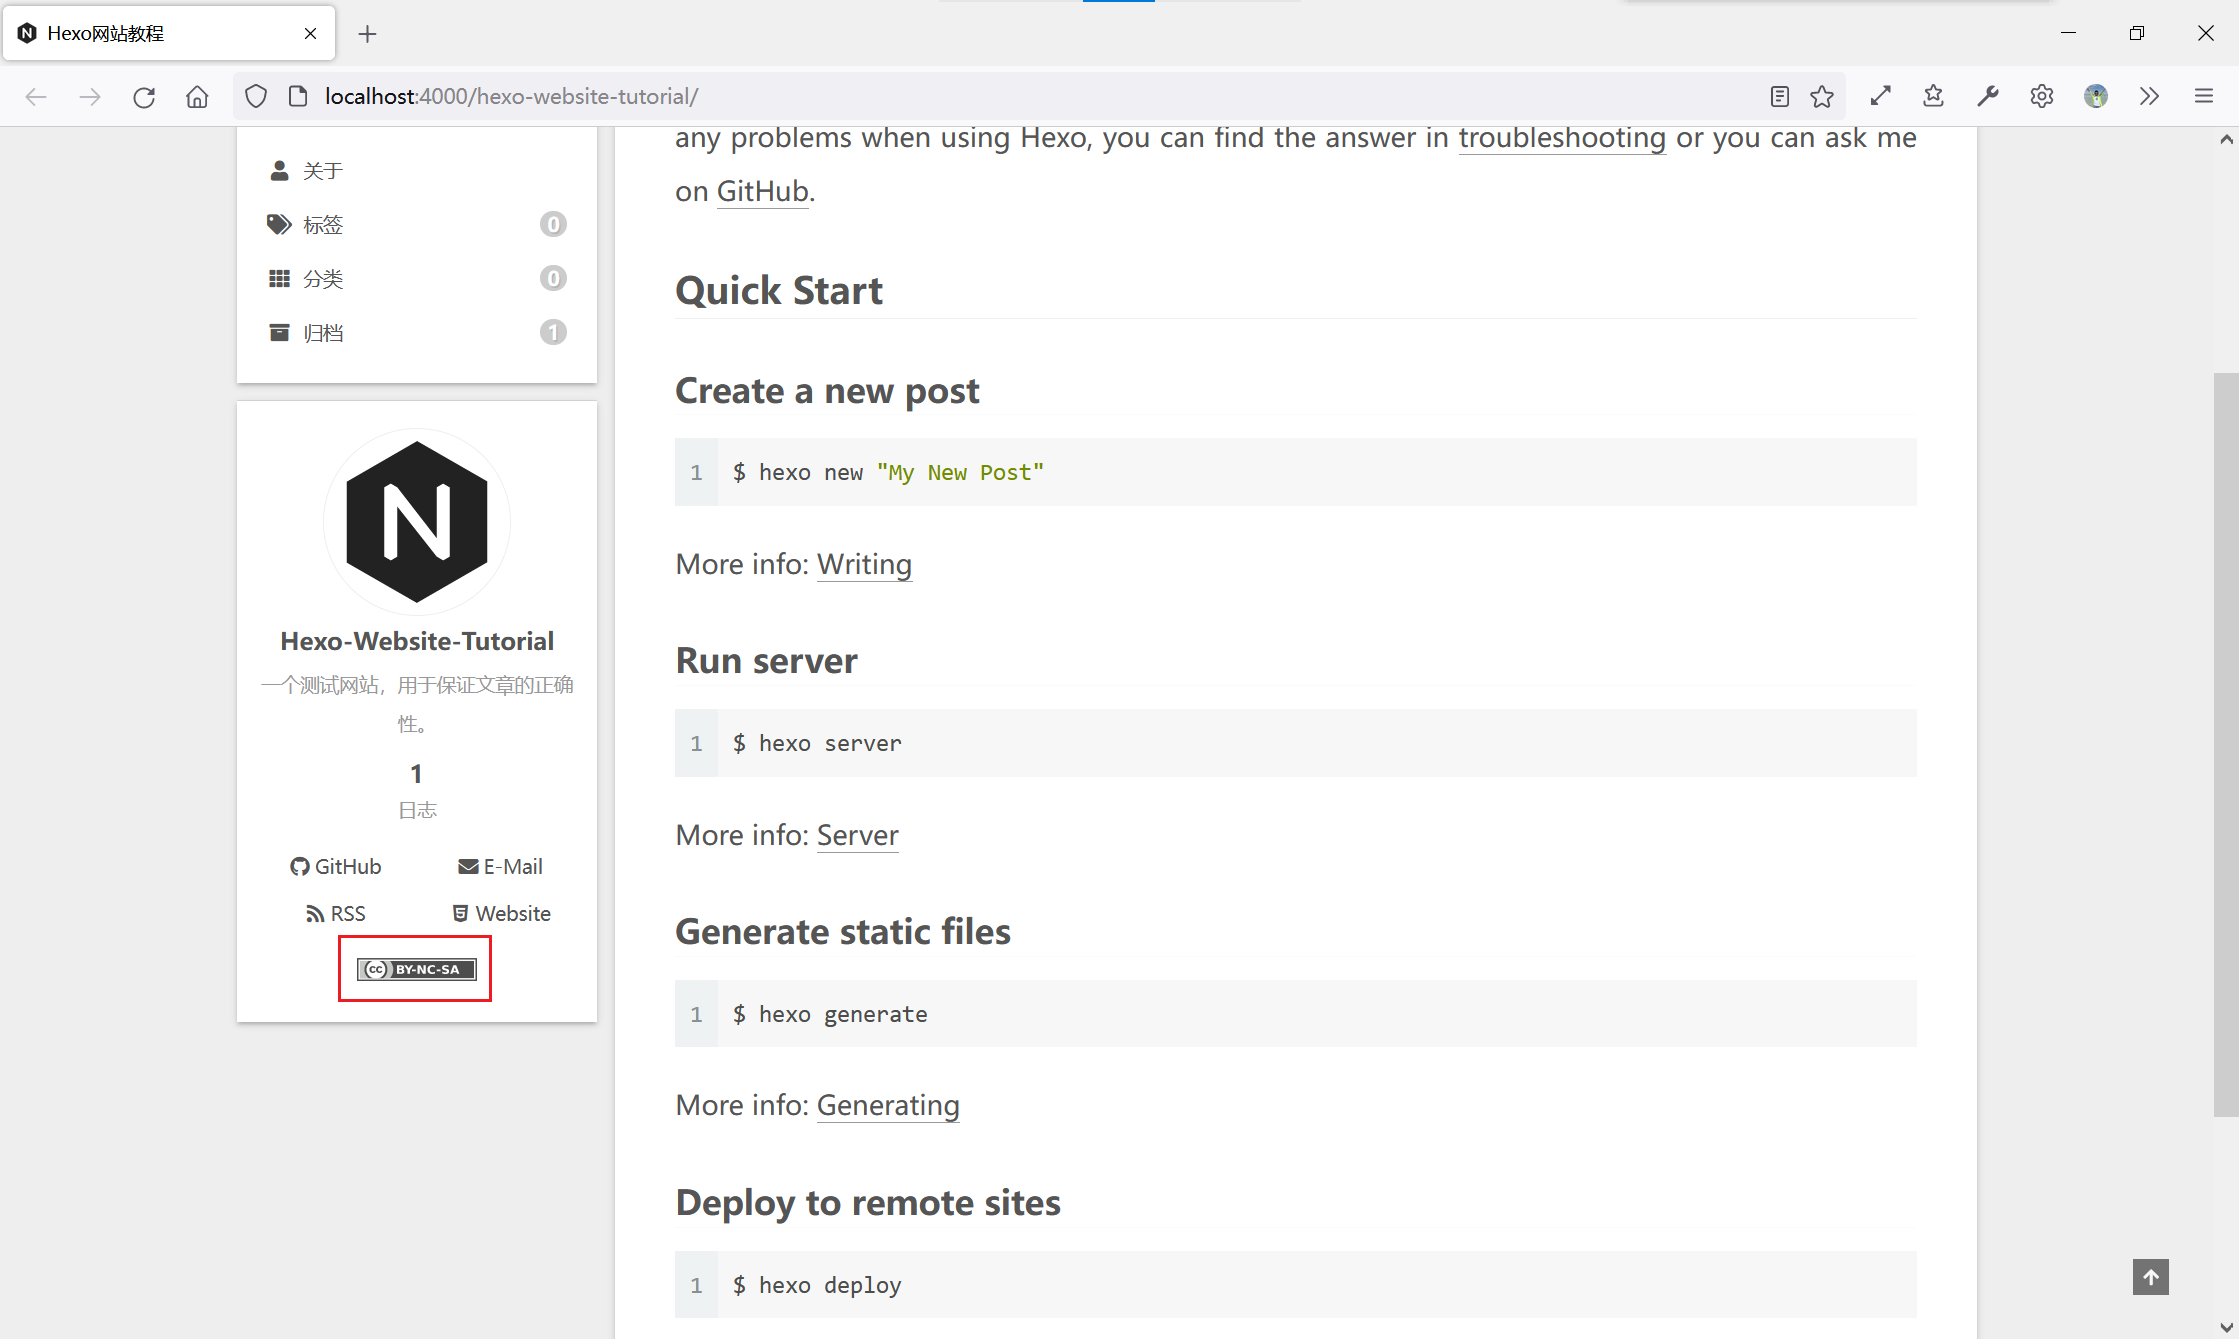Go to the browser home page

(197, 97)
